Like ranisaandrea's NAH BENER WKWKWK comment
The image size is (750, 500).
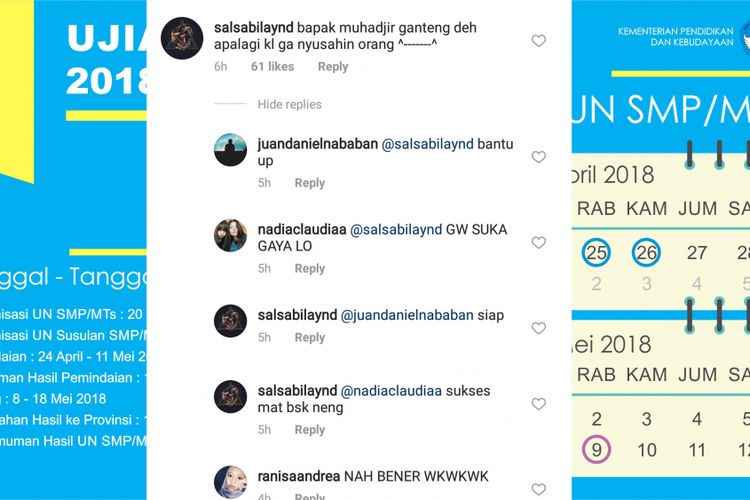point(539,489)
